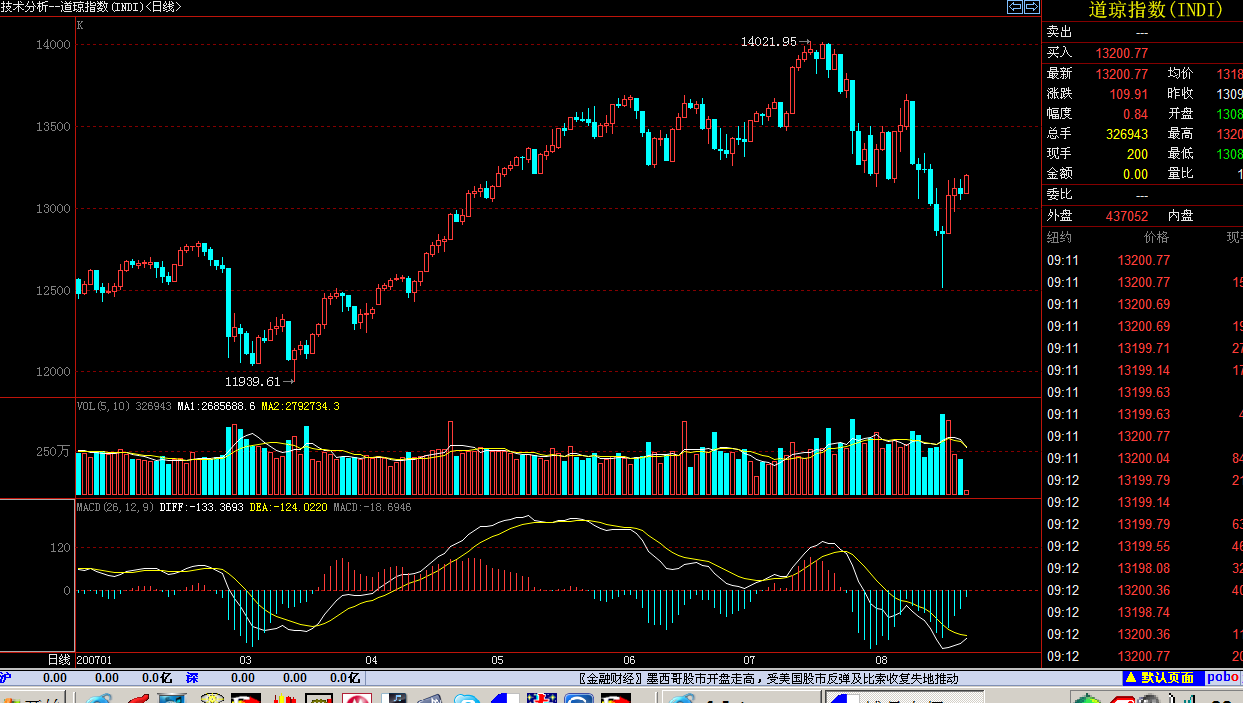Click the 金融财经 news ticker headline

point(768,678)
